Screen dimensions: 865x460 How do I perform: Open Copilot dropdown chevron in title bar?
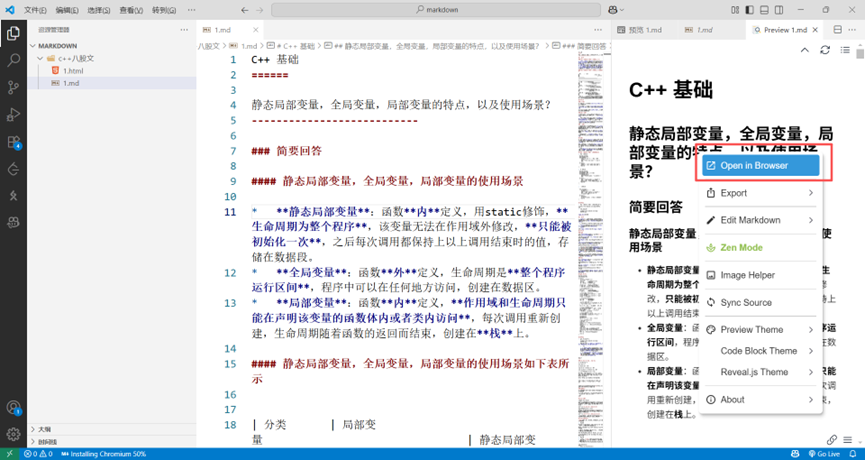click(x=622, y=10)
